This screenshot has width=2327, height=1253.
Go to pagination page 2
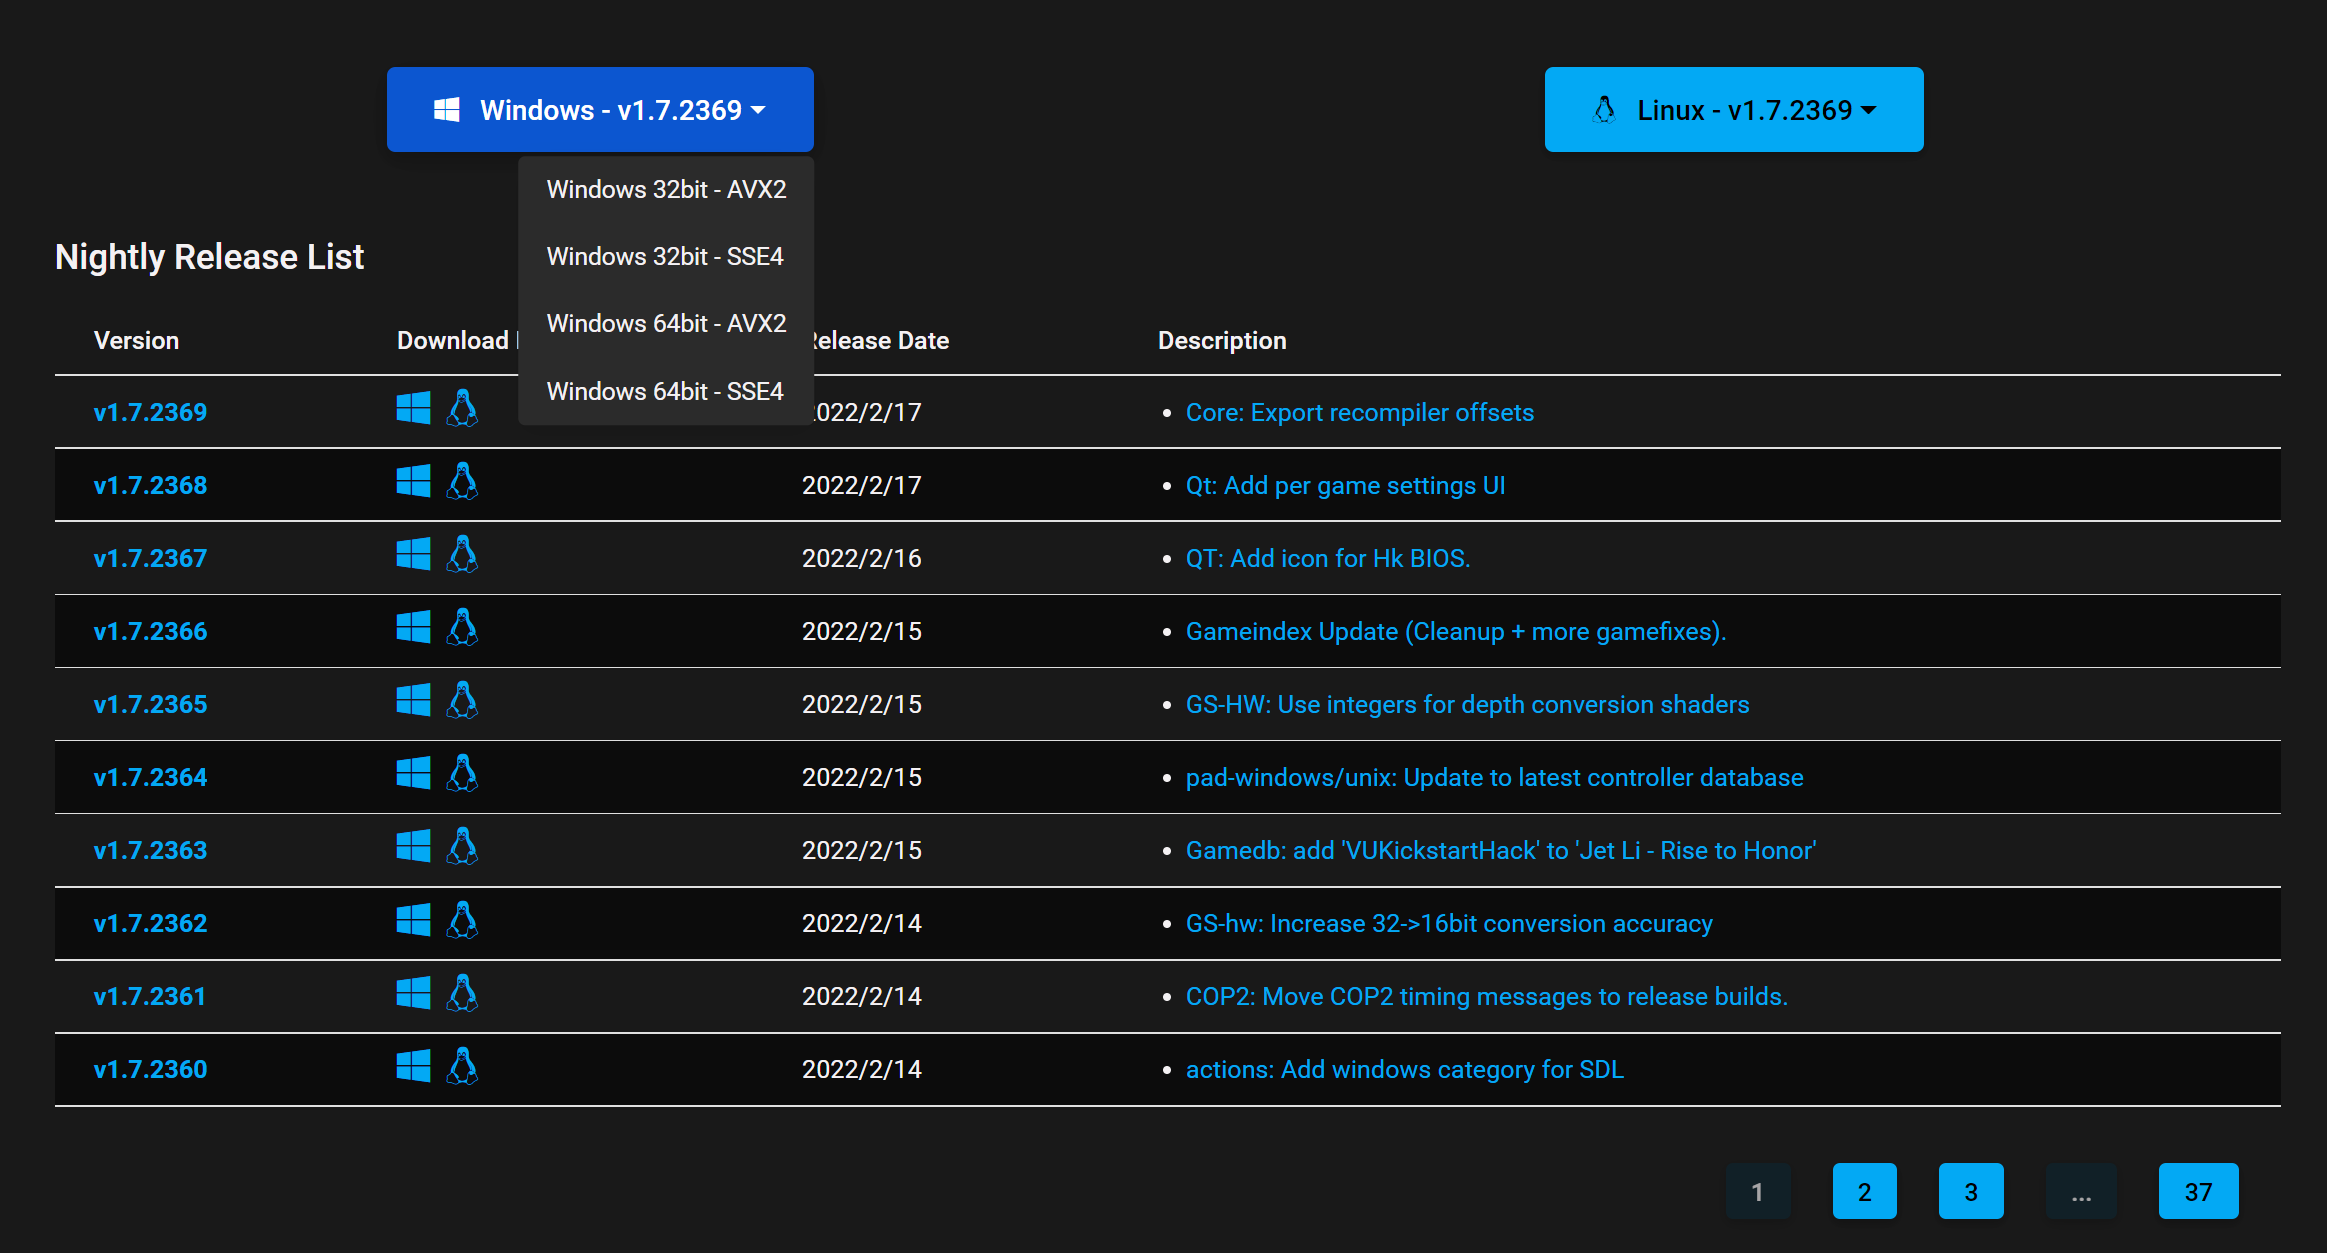coord(1865,1191)
